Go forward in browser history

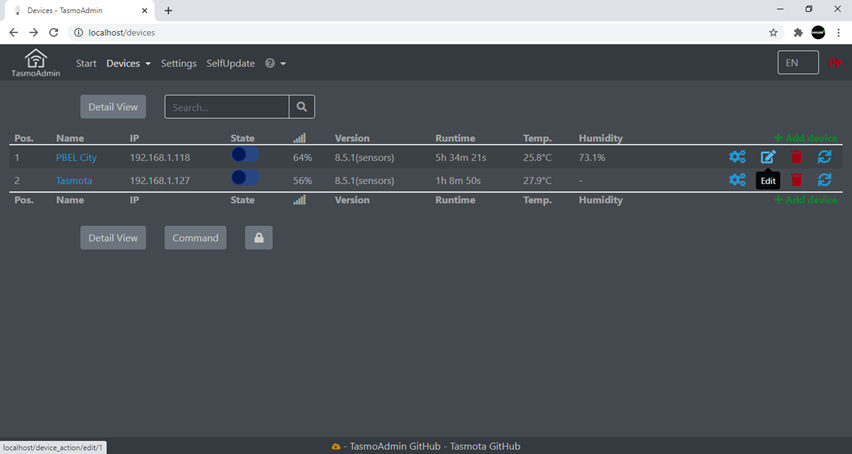(34, 33)
